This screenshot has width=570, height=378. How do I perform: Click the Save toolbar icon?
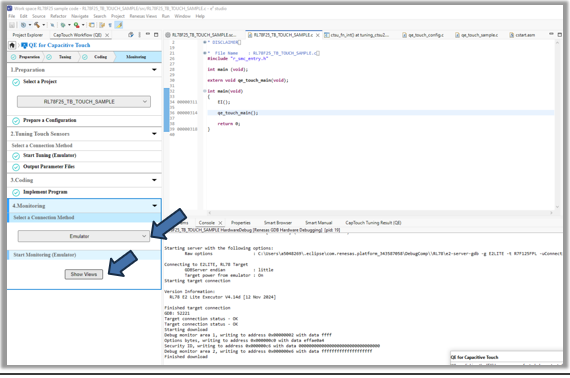pyautogui.click(x=12, y=25)
